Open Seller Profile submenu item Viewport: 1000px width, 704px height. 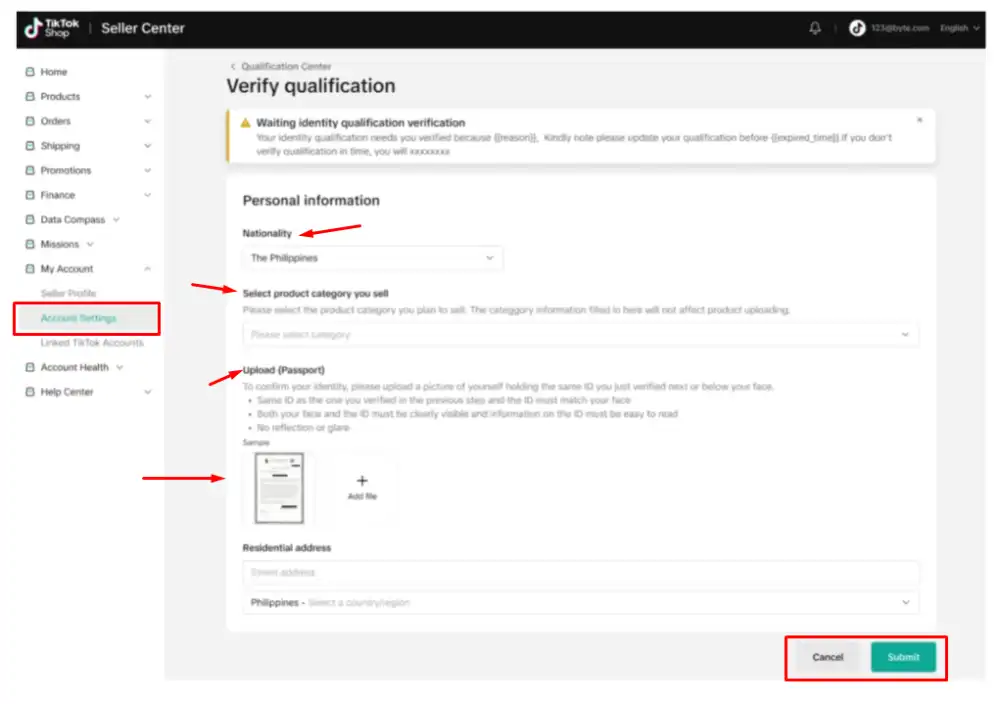[x=68, y=293]
